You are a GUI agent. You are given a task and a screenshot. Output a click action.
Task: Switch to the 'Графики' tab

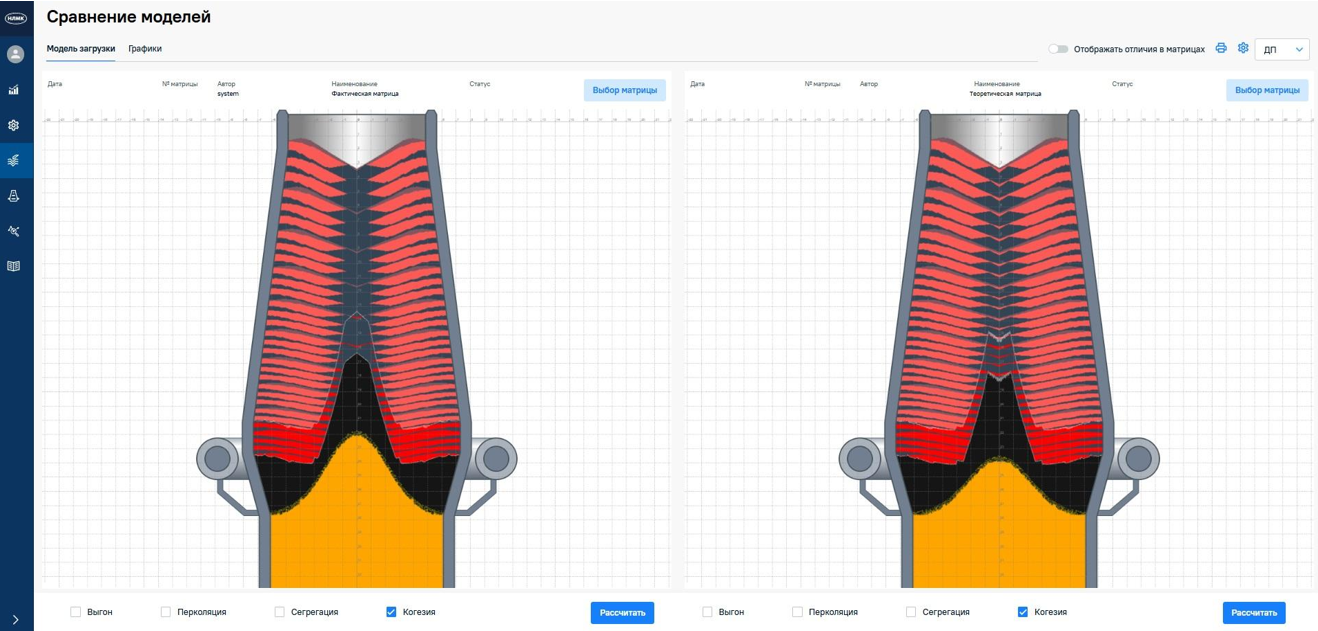(145, 49)
